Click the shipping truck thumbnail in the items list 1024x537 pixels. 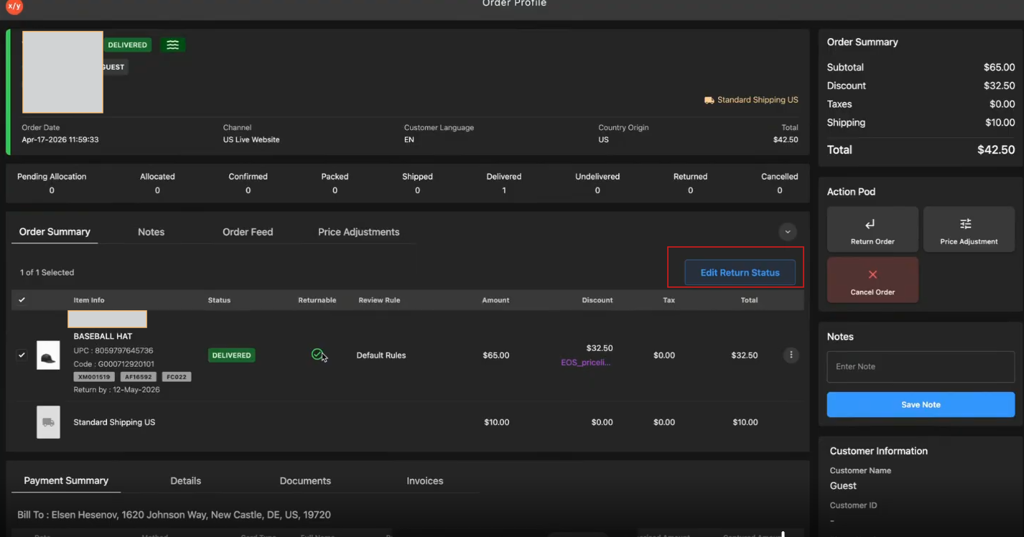click(x=48, y=422)
